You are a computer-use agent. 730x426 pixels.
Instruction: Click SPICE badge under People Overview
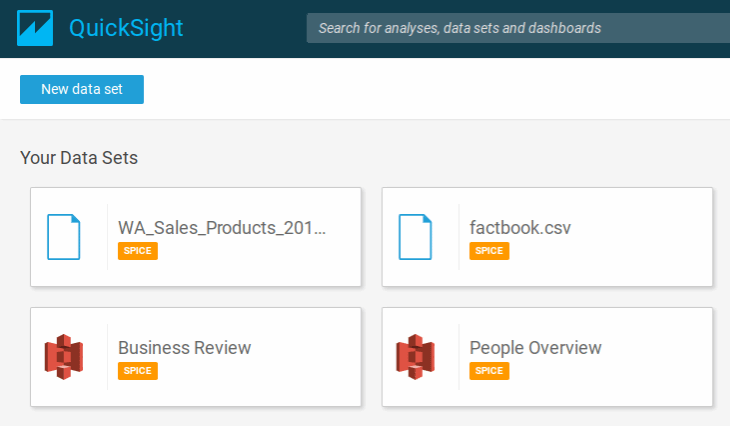click(489, 371)
